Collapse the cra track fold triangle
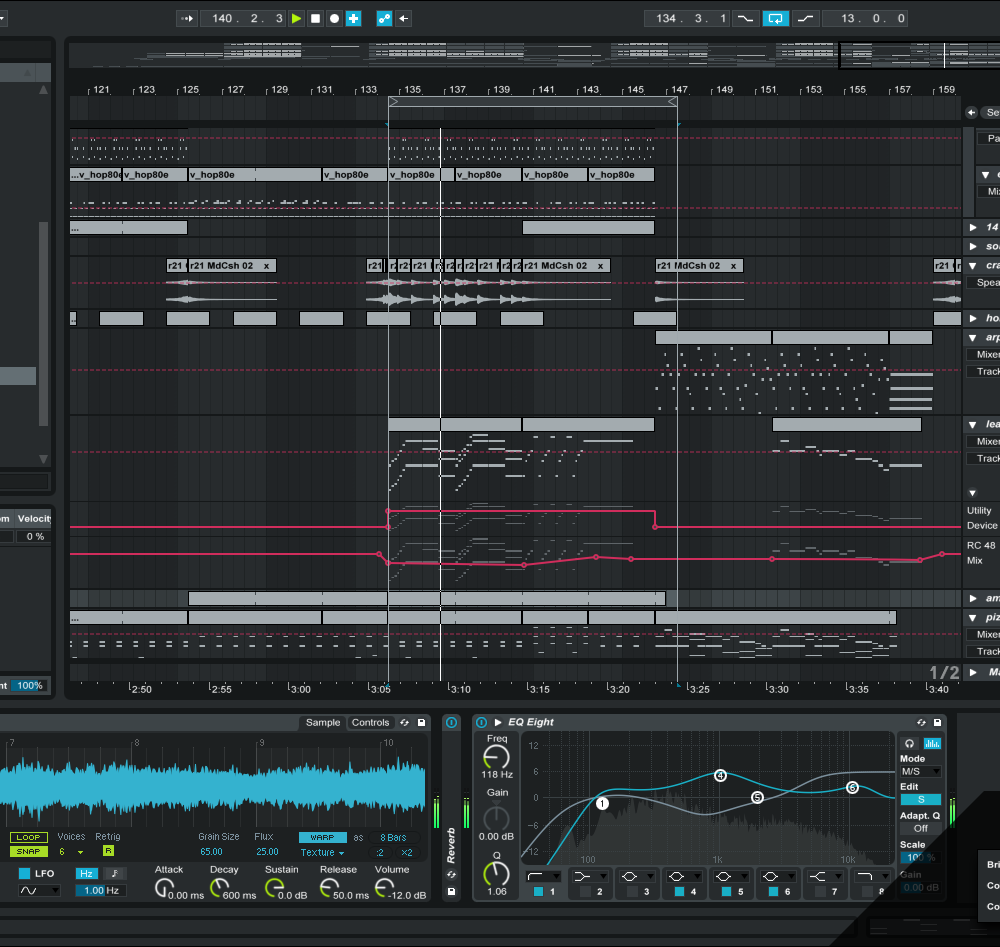Screen dimensions: 1000x947 click(x=973, y=266)
